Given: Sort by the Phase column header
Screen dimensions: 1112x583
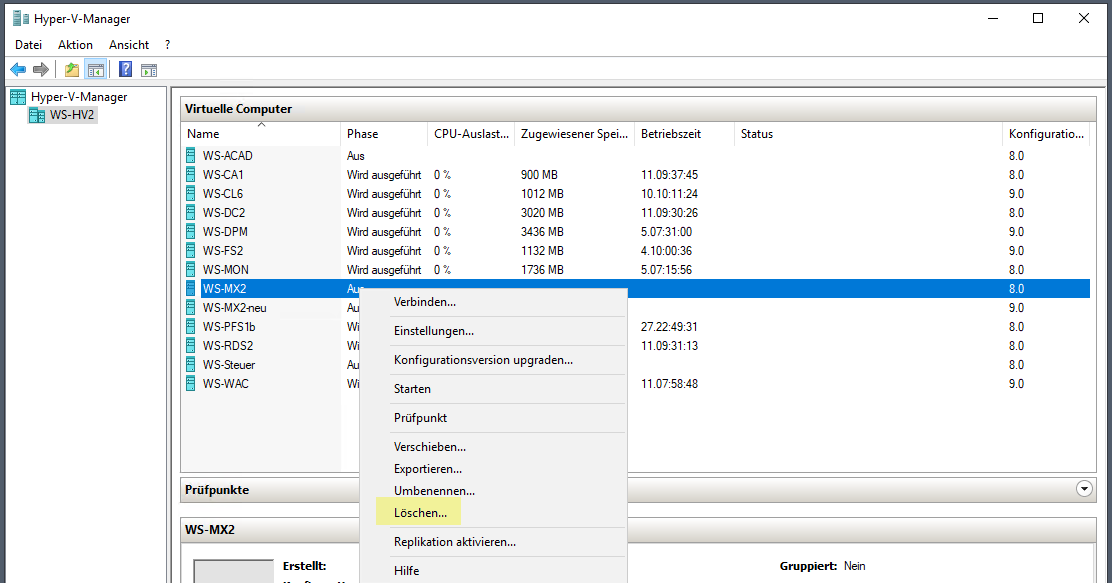Looking at the screenshot, I should [x=384, y=134].
